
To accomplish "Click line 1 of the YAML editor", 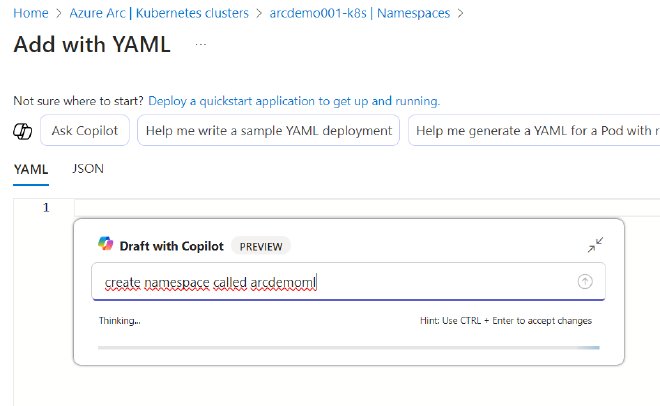I will pos(366,208).
